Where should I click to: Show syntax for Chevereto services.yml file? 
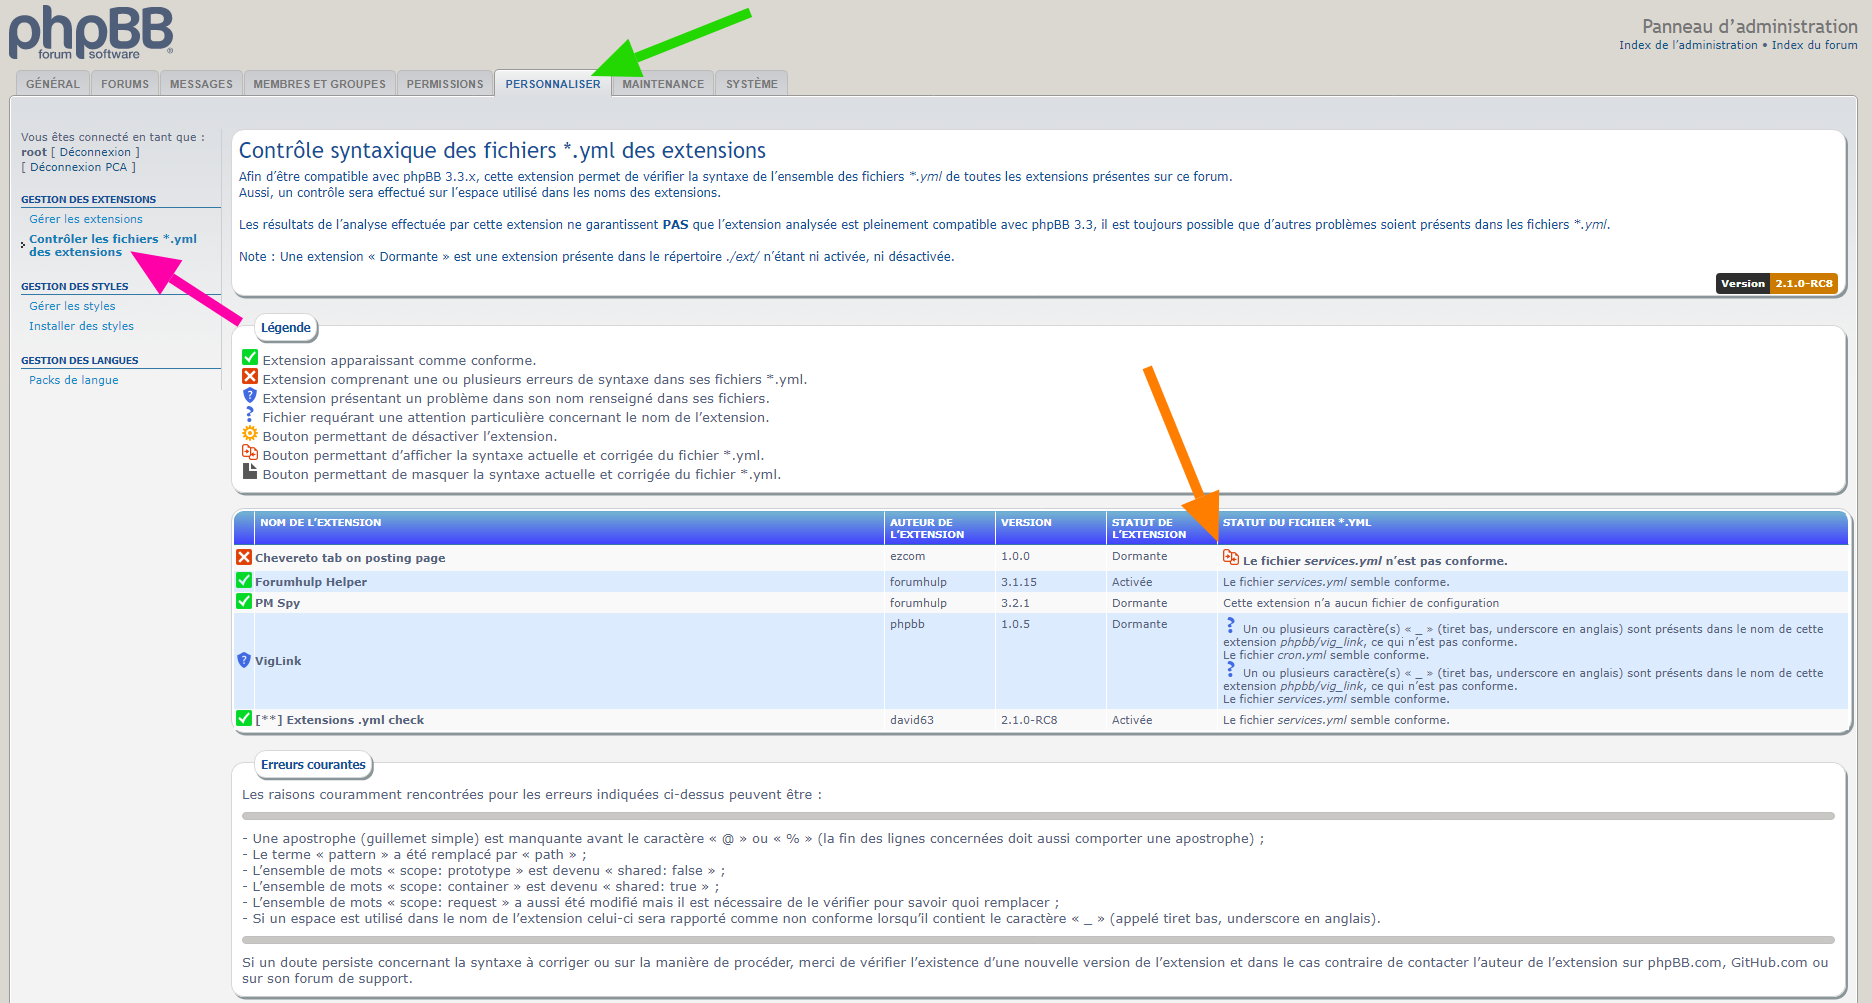tap(1231, 558)
